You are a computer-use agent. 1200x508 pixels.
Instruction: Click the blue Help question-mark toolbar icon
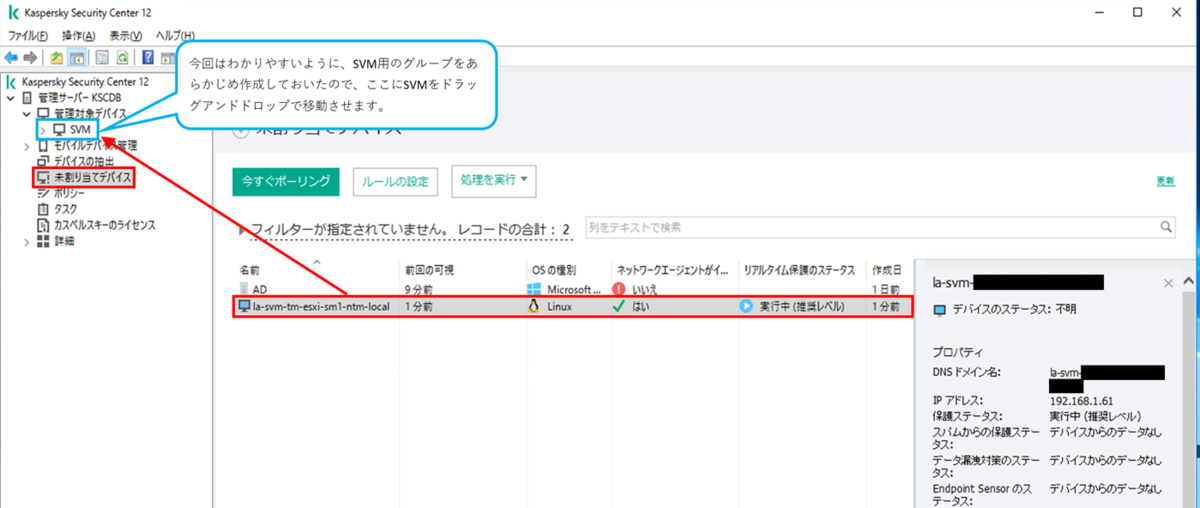point(148,57)
